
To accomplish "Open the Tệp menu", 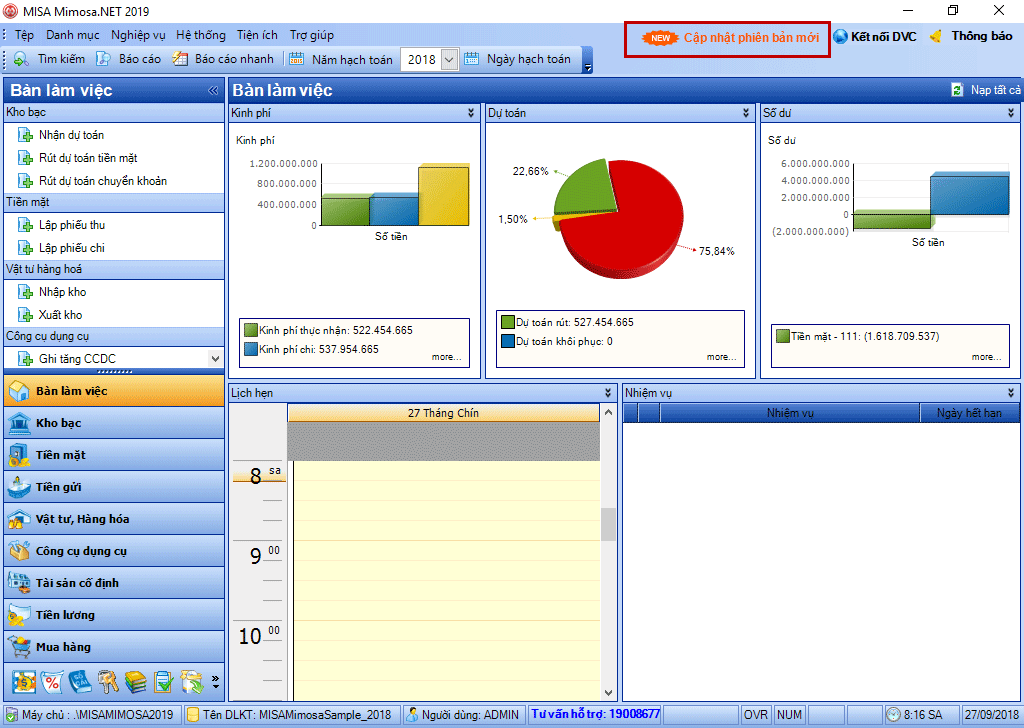I will (24, 35).
